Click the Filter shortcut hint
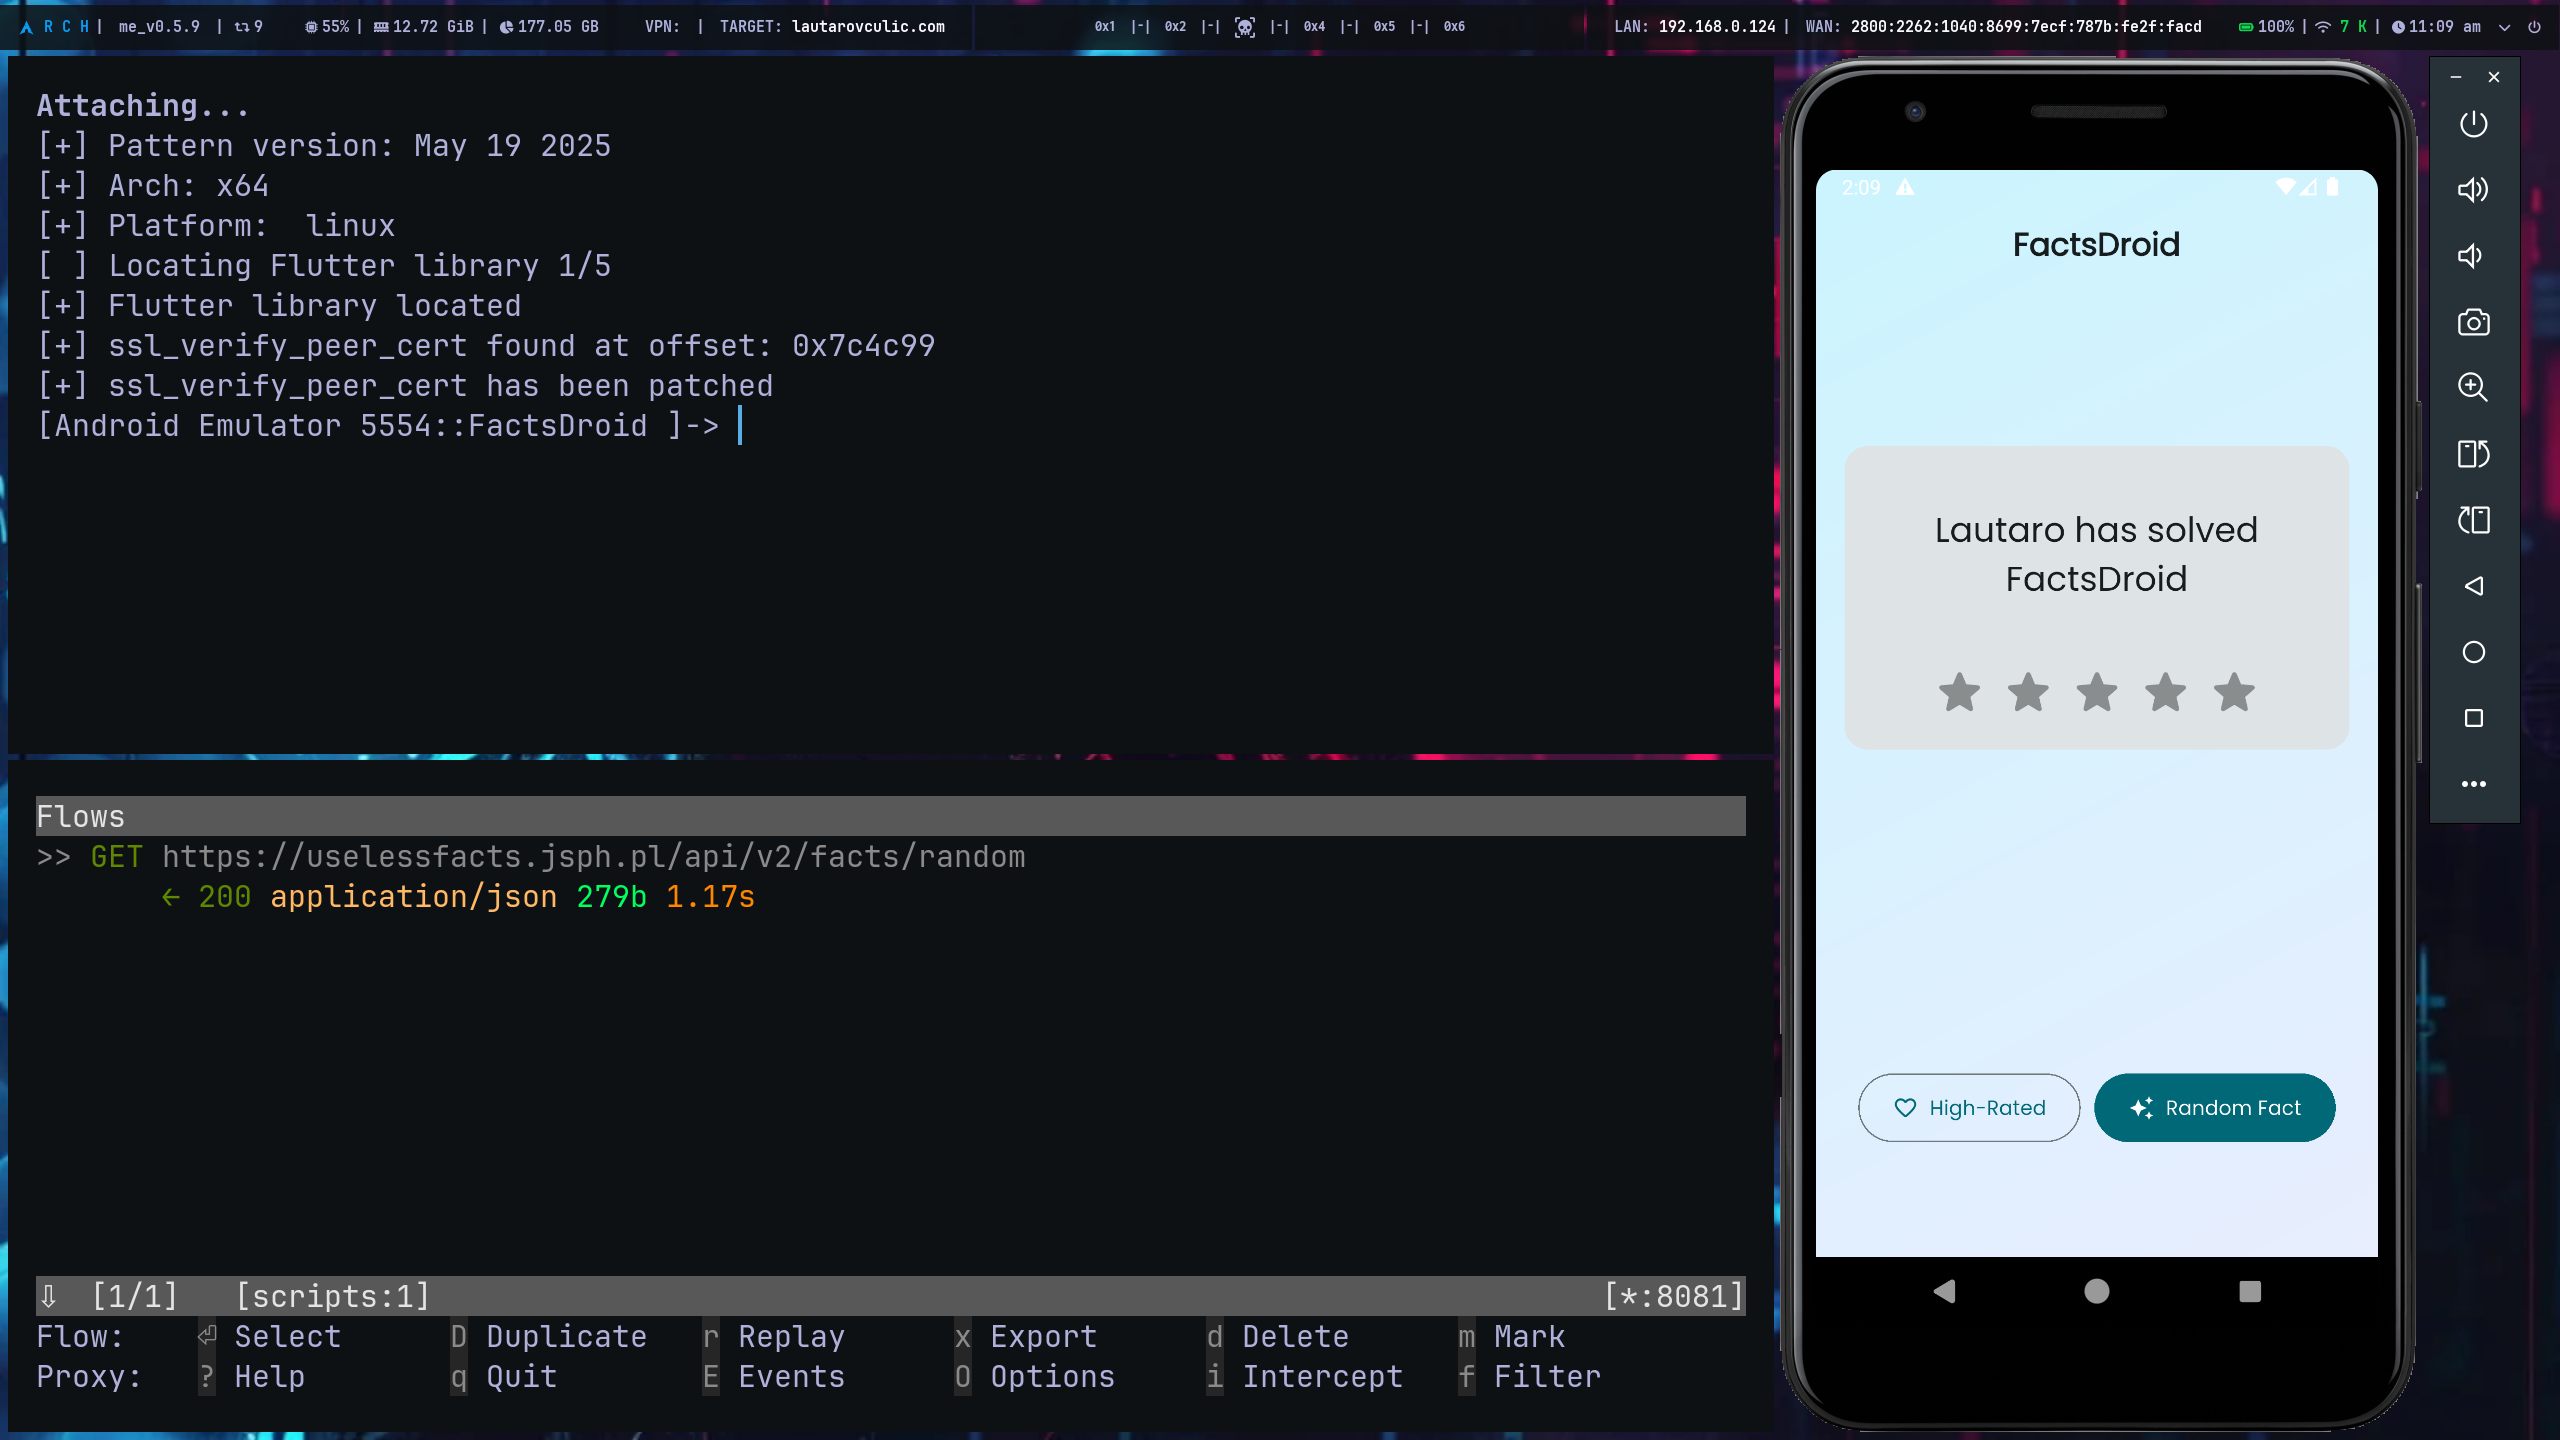The width and height of the screenshot is (2560, 1440). pos(1530,1376)
